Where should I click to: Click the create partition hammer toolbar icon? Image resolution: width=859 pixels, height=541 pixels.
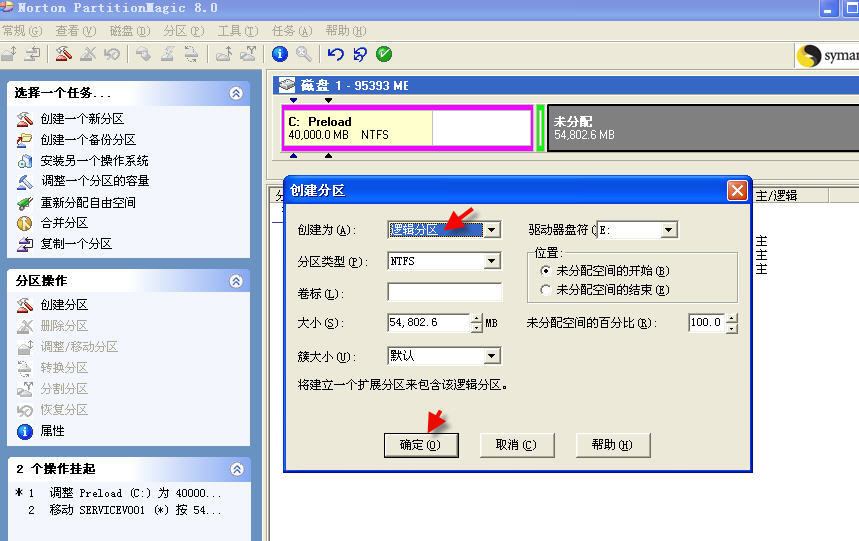pos(64,54)
